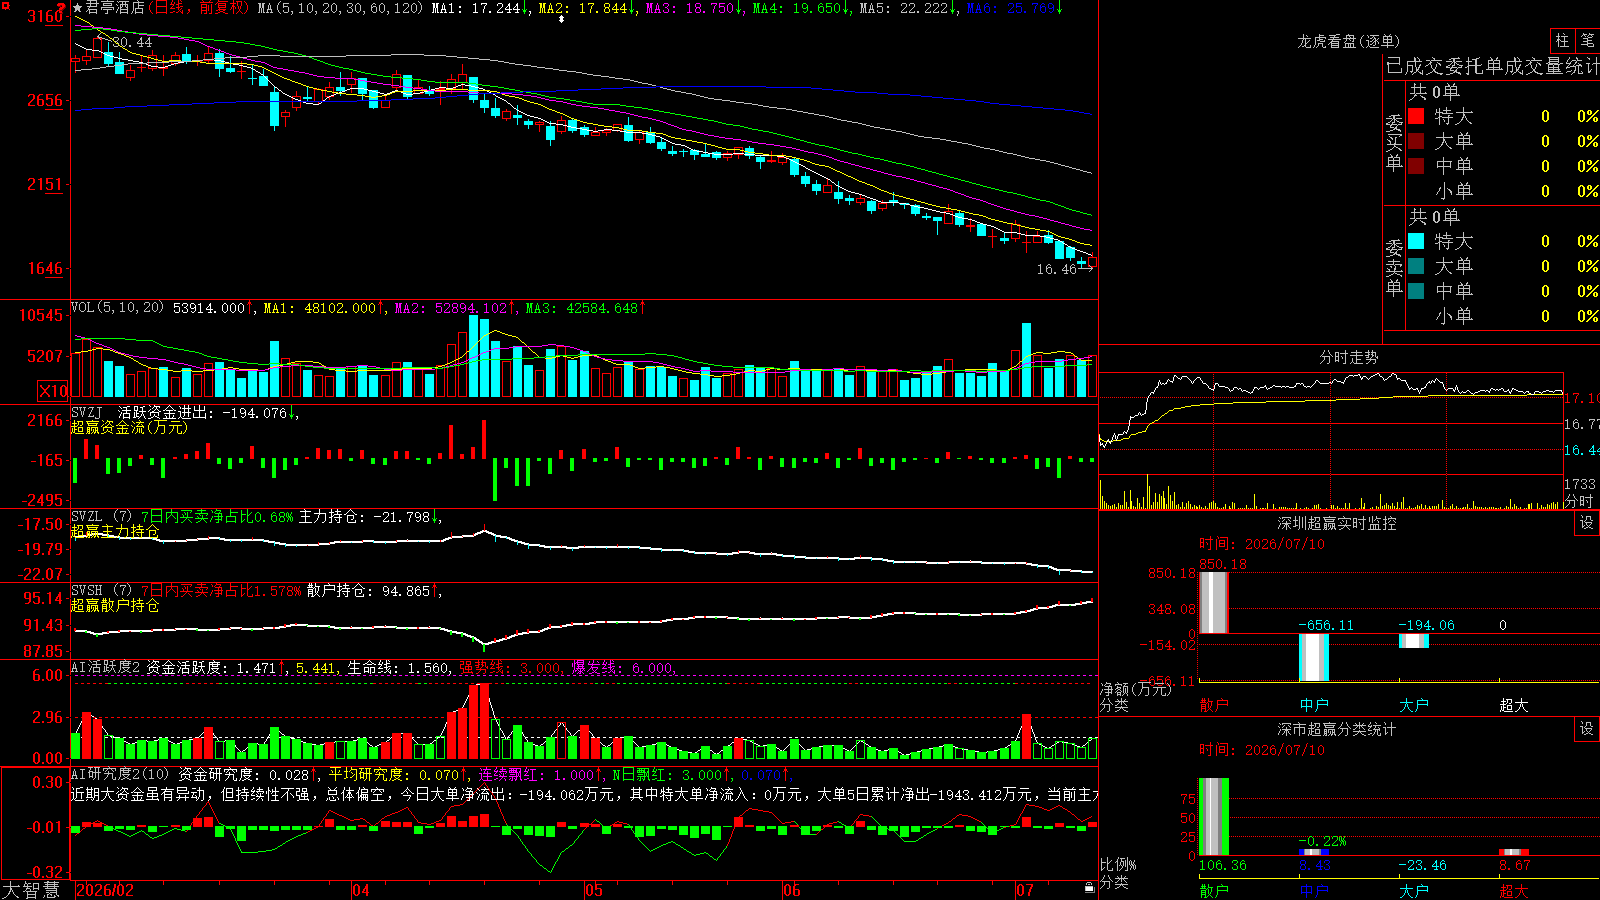
Task: Click 大户 category in 深圳超赢实时监控 chart
Action: click(1414, 705)
